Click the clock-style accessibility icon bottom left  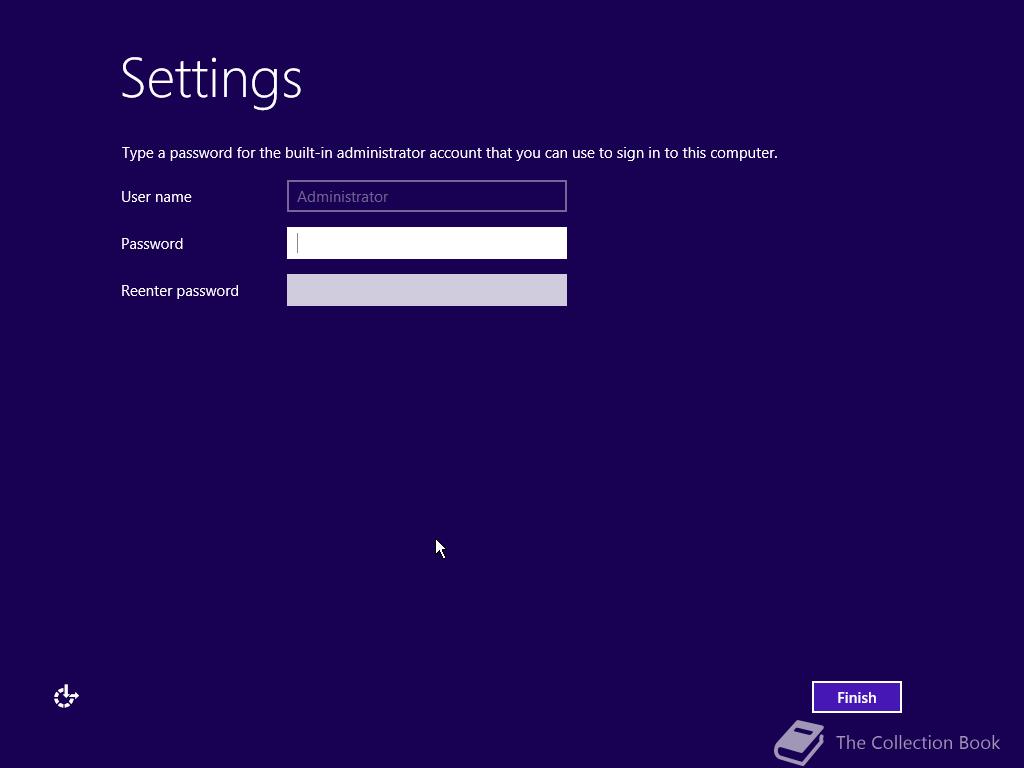[x=65, y=695]
